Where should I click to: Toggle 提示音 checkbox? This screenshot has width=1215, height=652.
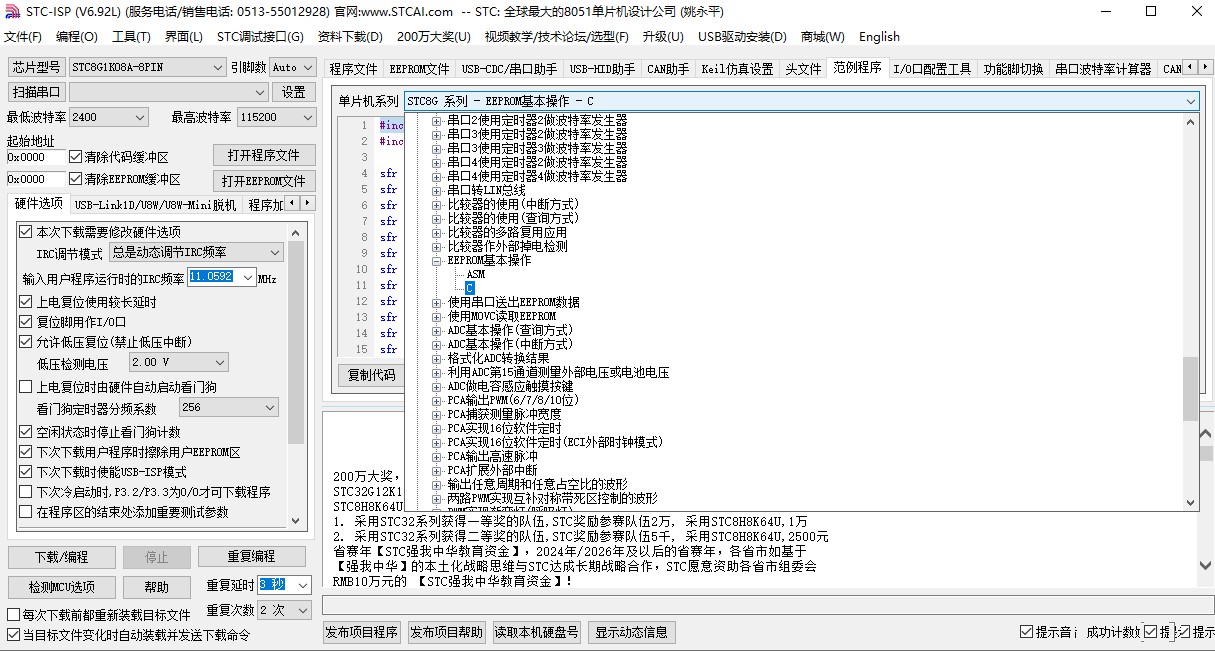click(x=1027, y=632)
